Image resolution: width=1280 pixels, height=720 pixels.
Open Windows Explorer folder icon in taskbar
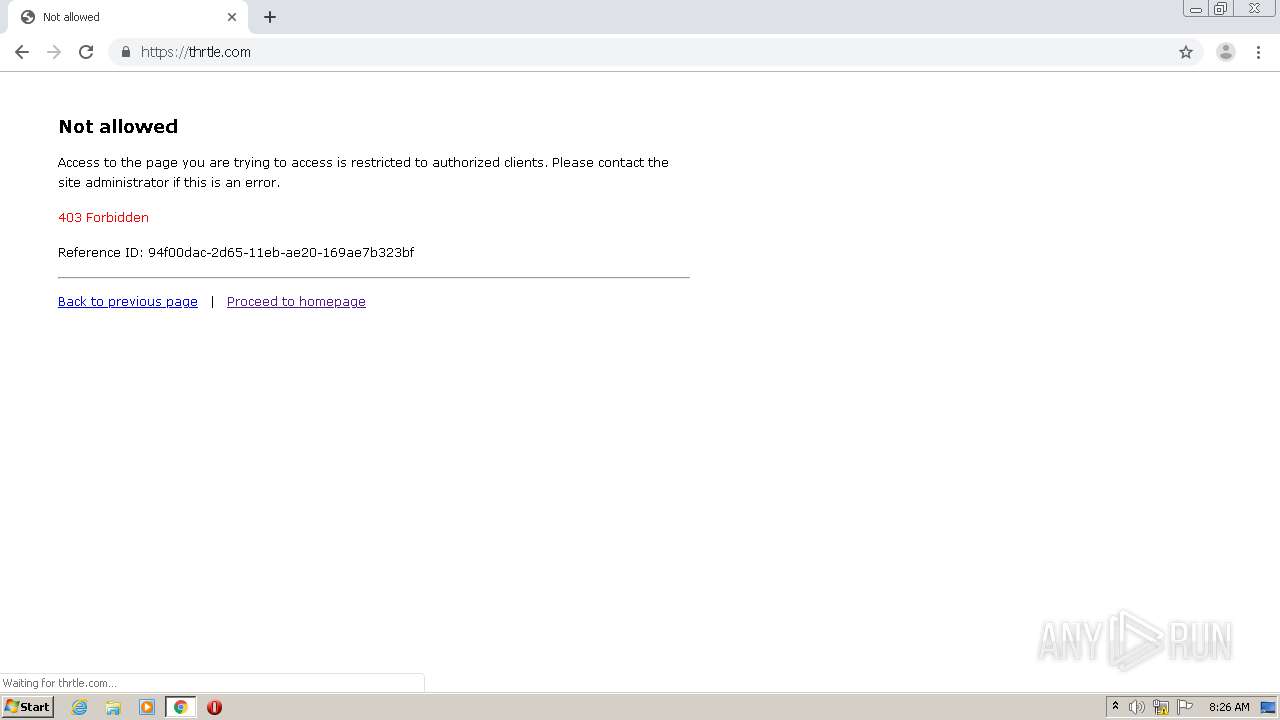point(113,707)
